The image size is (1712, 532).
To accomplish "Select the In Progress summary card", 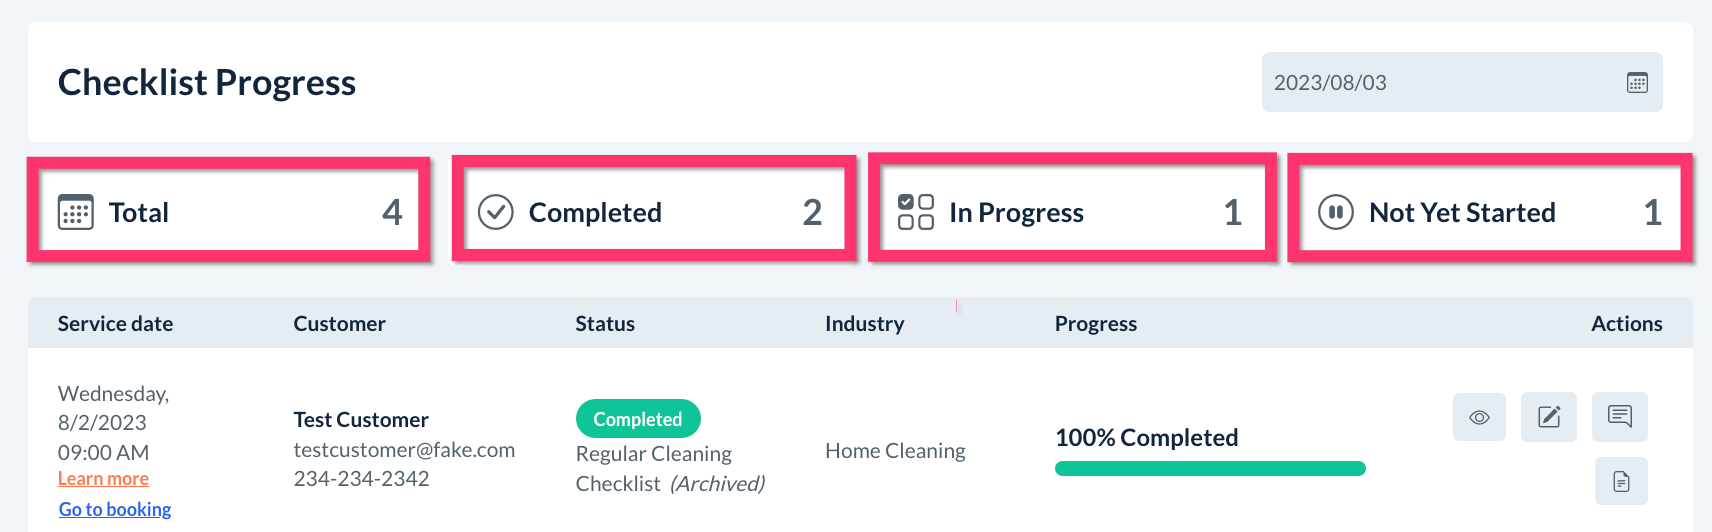I will 1072,210.
